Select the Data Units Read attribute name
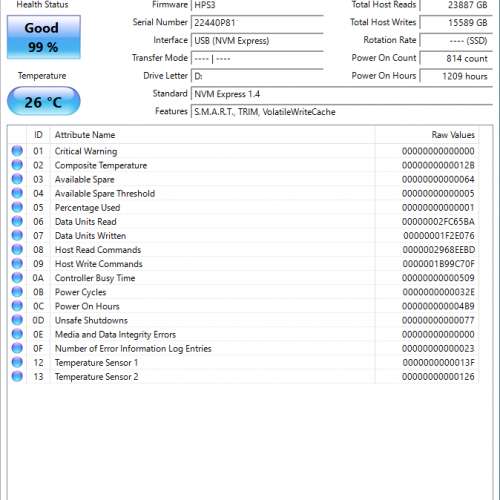500x500 pixels. [86, 222]
